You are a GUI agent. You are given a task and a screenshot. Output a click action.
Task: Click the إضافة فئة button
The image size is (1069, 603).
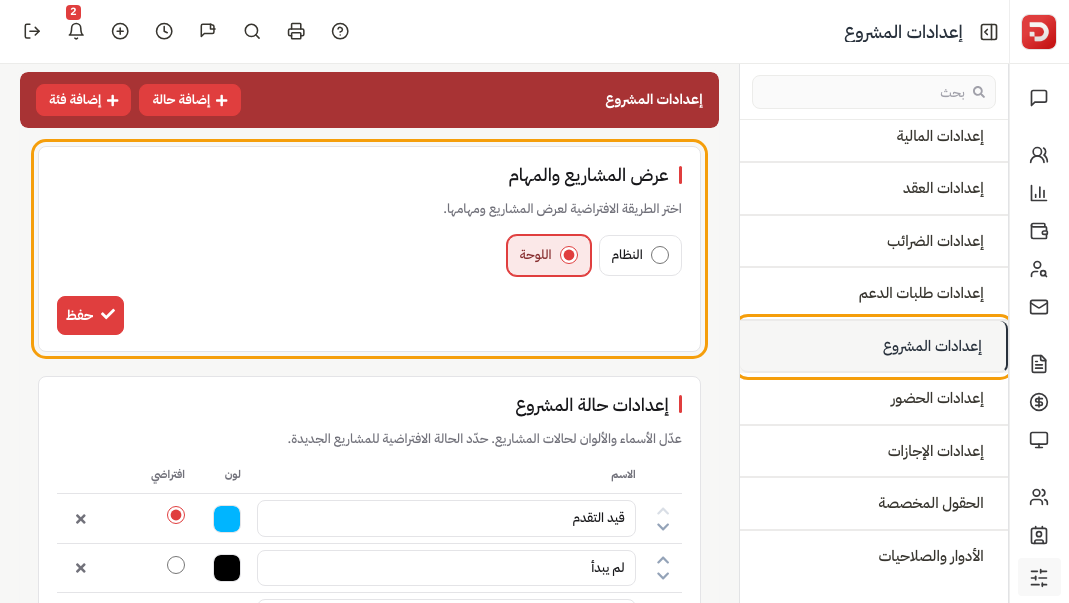coord(83,100)
